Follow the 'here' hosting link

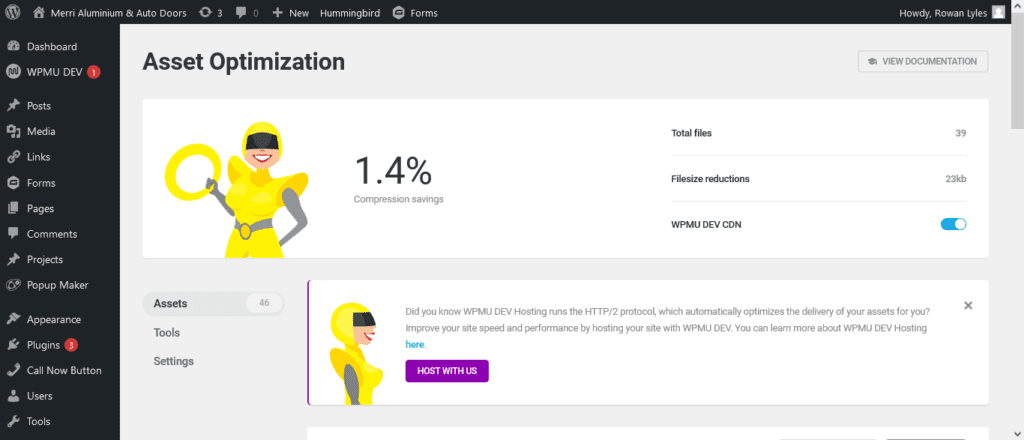coord(416,344)
